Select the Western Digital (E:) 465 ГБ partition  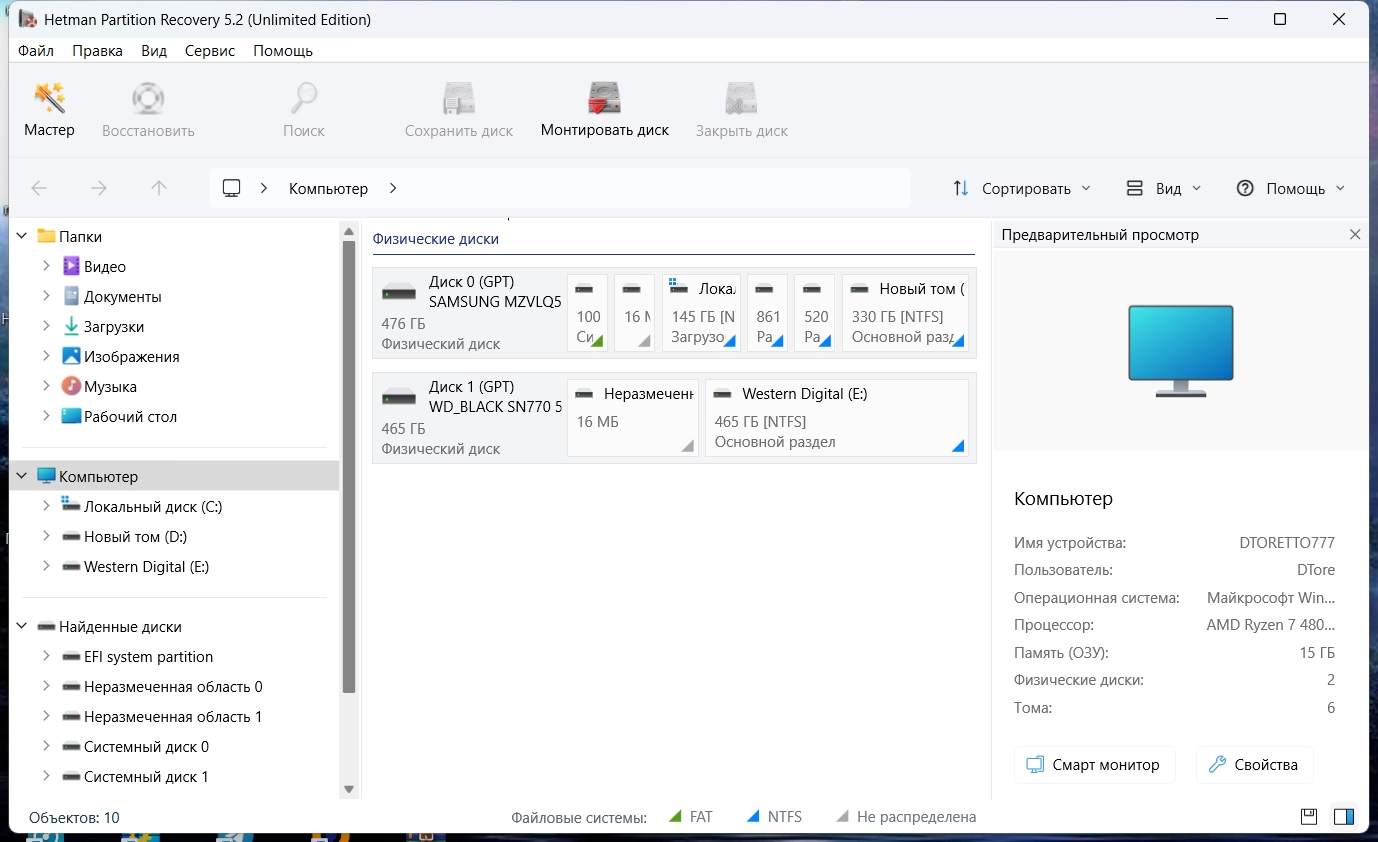[x=836, y=417]
